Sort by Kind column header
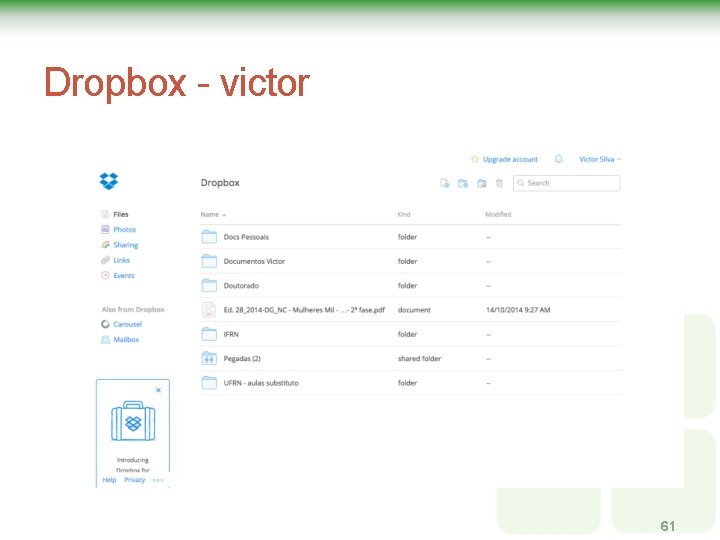 click(404, 214)
